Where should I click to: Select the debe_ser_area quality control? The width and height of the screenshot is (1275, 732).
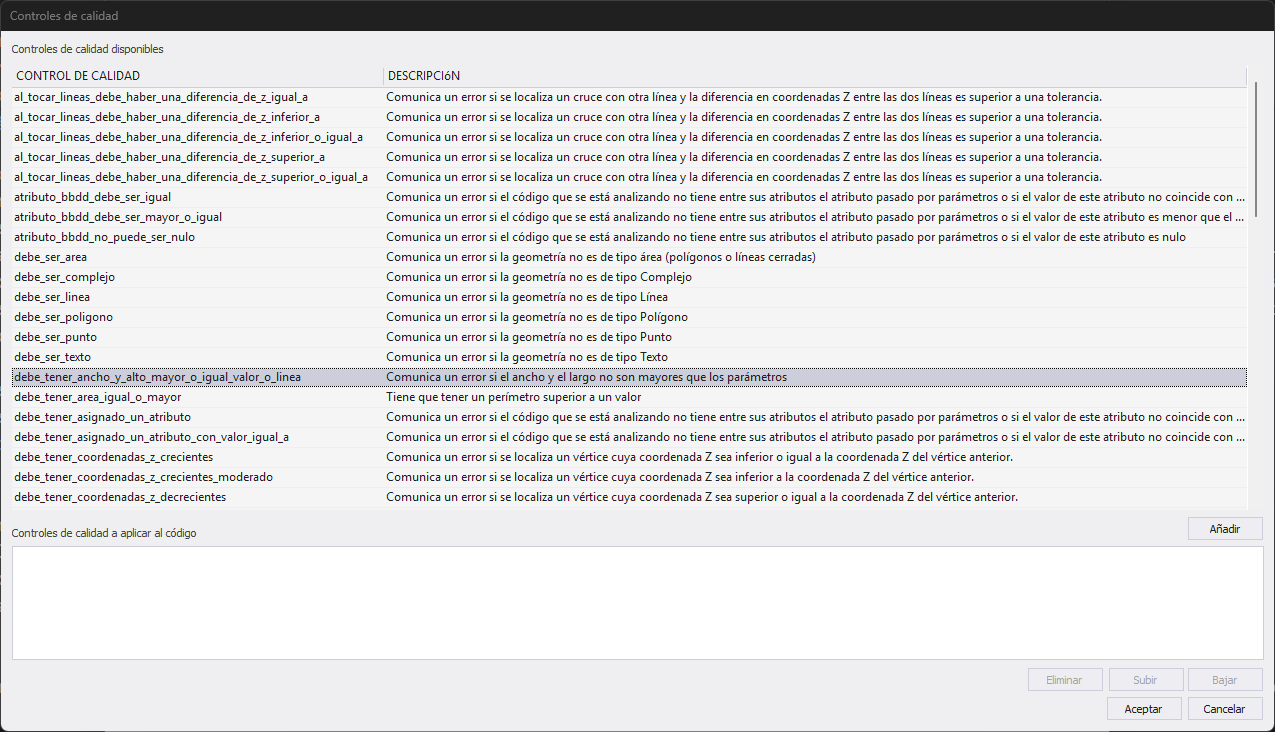coord(629,257)
